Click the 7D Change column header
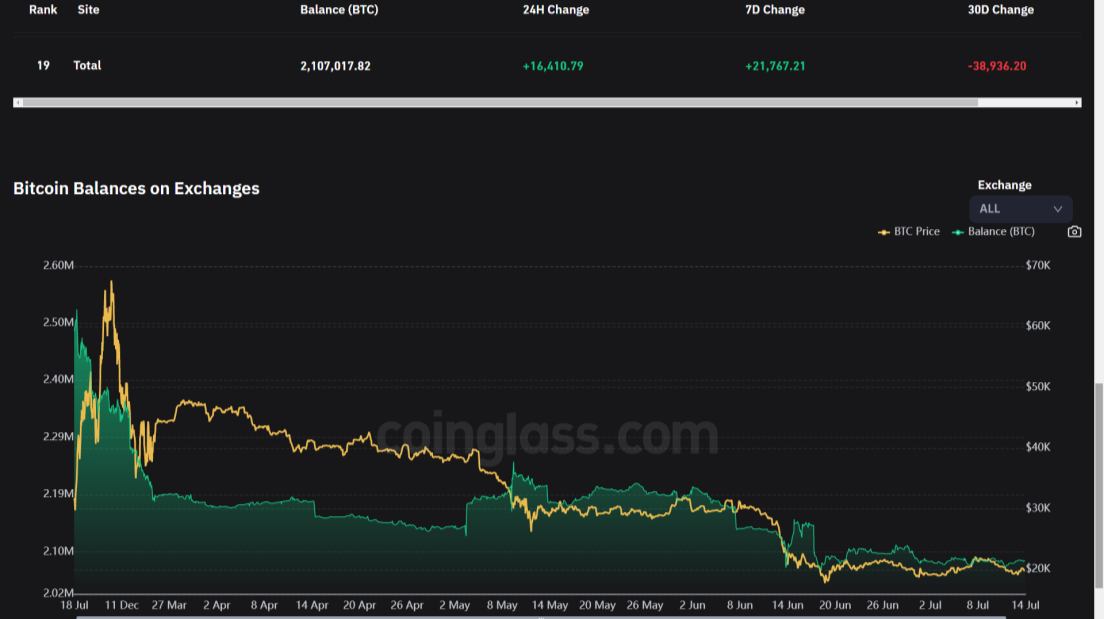Image resolution: width=1104 pixels, height=619 pixels. pos(775,9)
